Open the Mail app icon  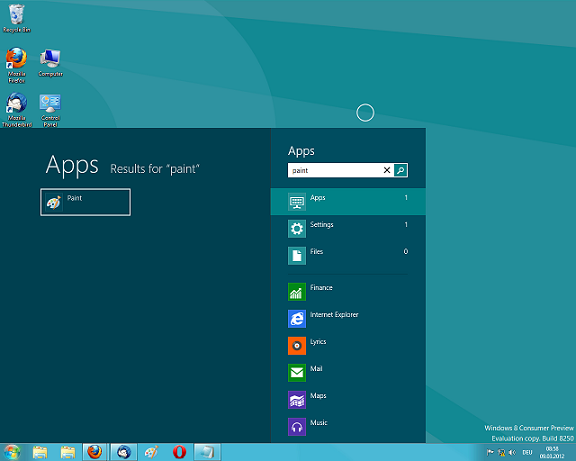point(297,373)
